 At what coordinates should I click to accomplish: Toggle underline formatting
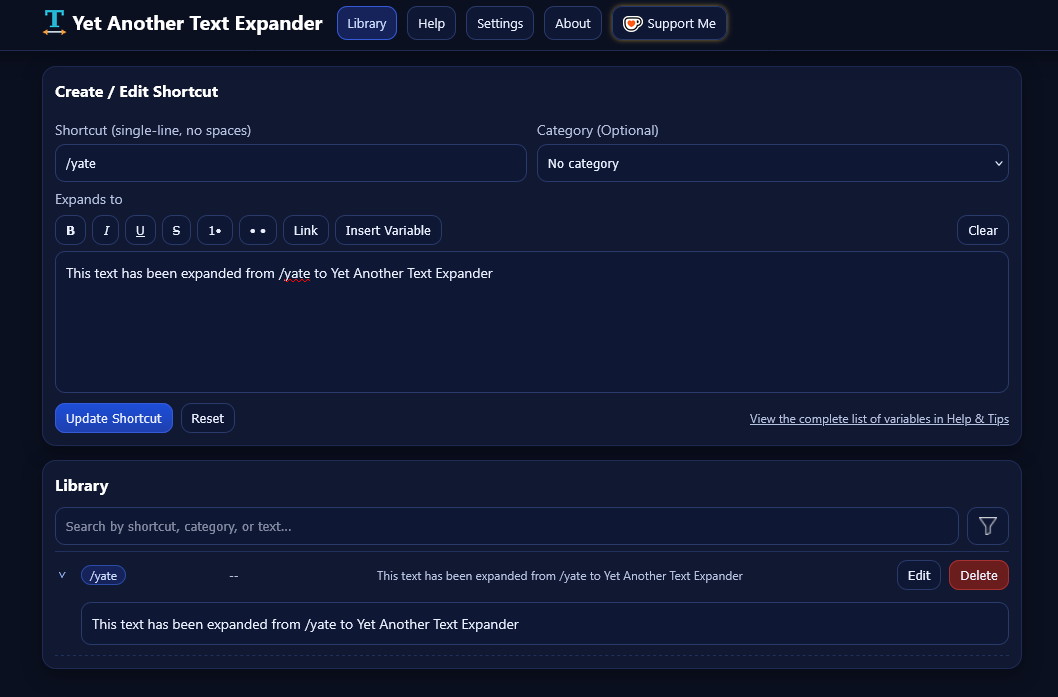(x=140, y=230)
